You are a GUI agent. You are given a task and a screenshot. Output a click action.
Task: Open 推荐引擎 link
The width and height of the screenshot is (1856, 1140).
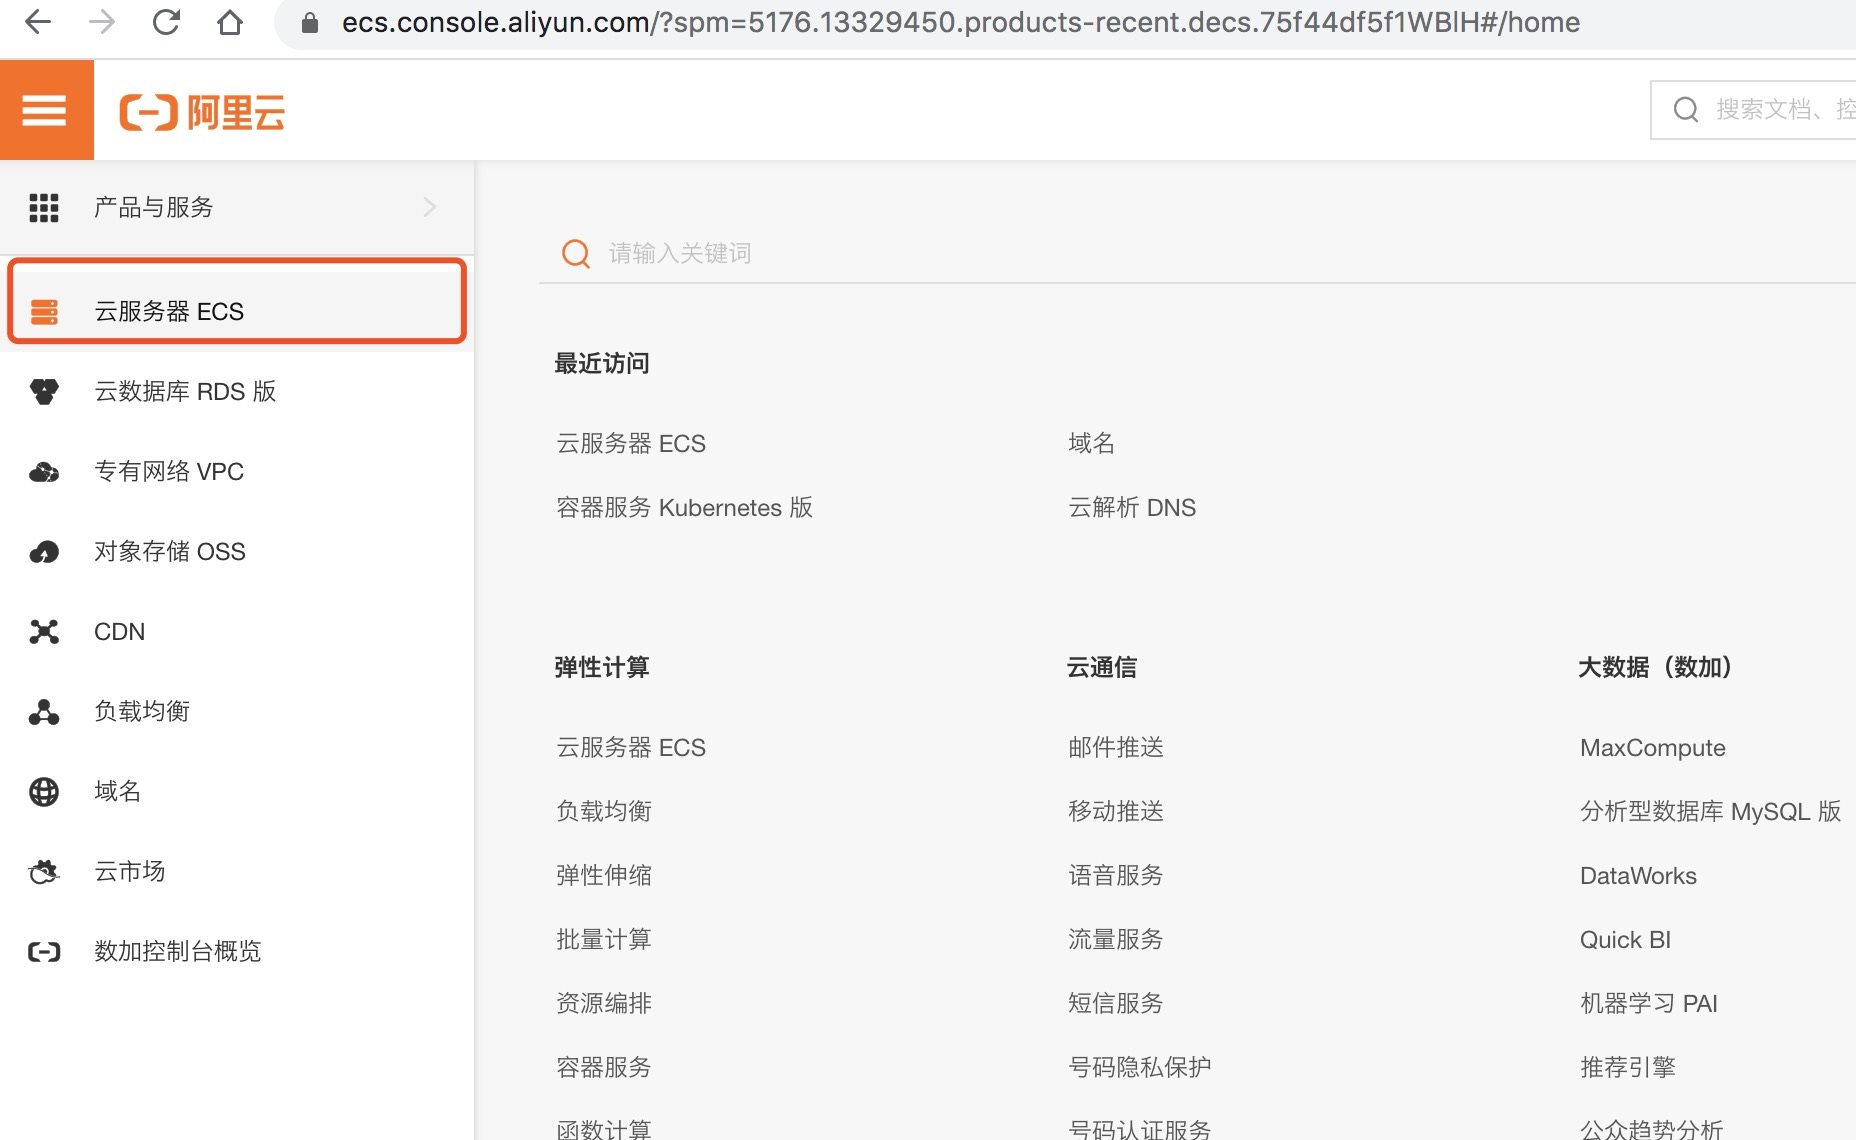click(1628, 1068)
